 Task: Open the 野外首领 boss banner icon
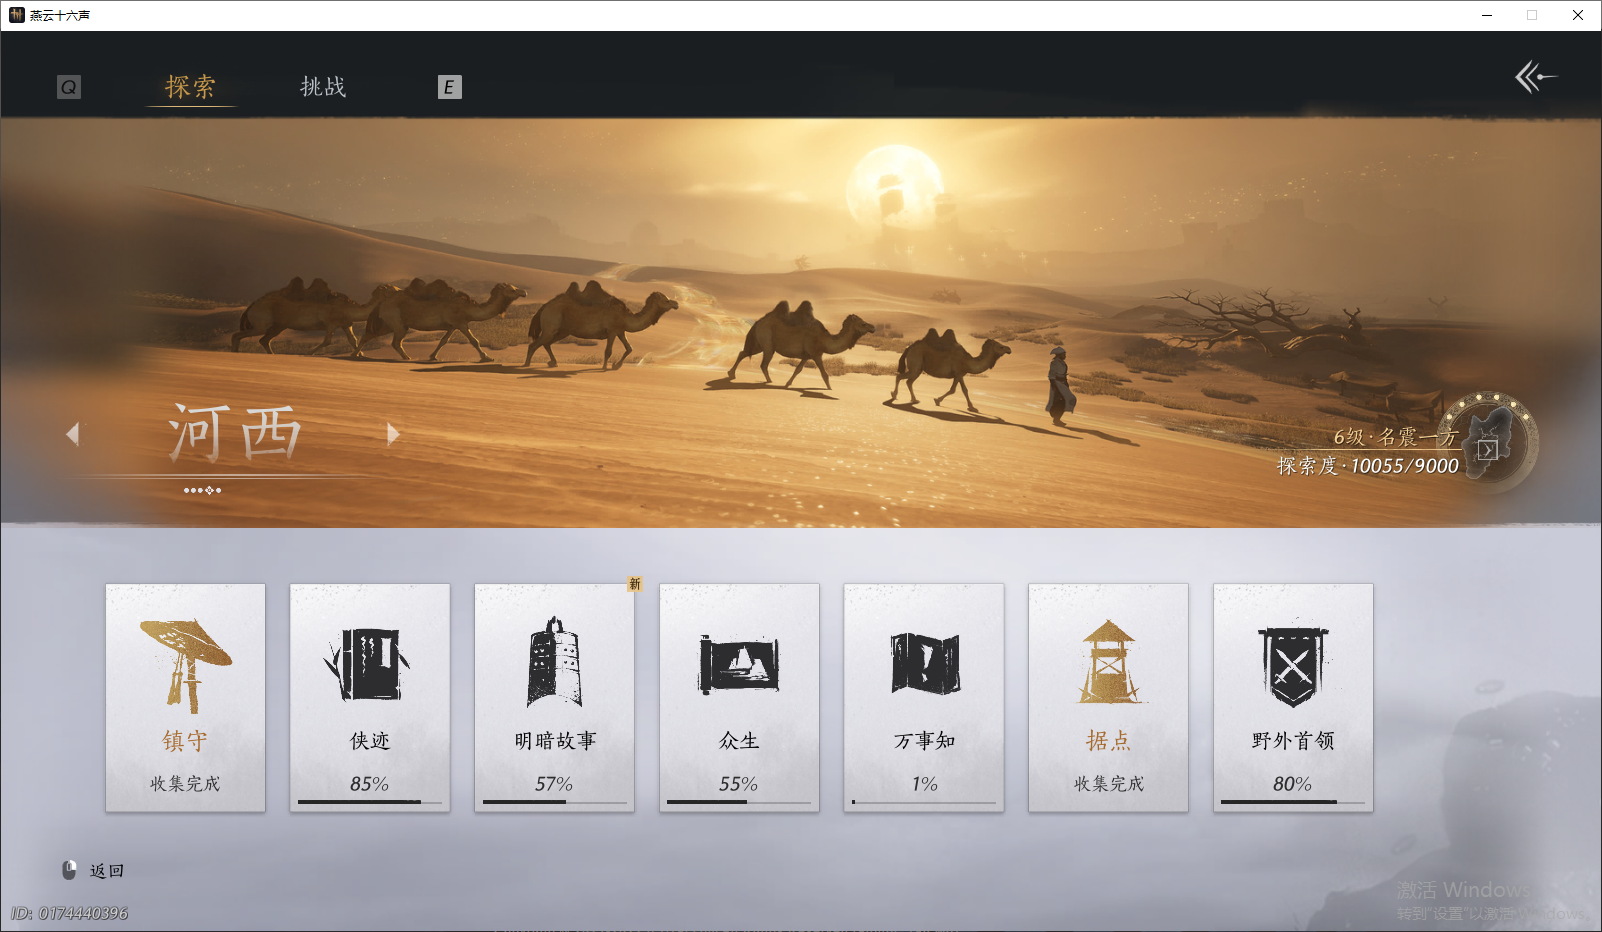(1293, 660)
